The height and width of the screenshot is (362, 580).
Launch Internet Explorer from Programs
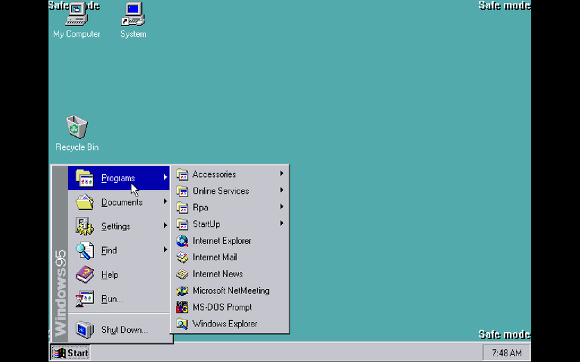tap(230, 241)
